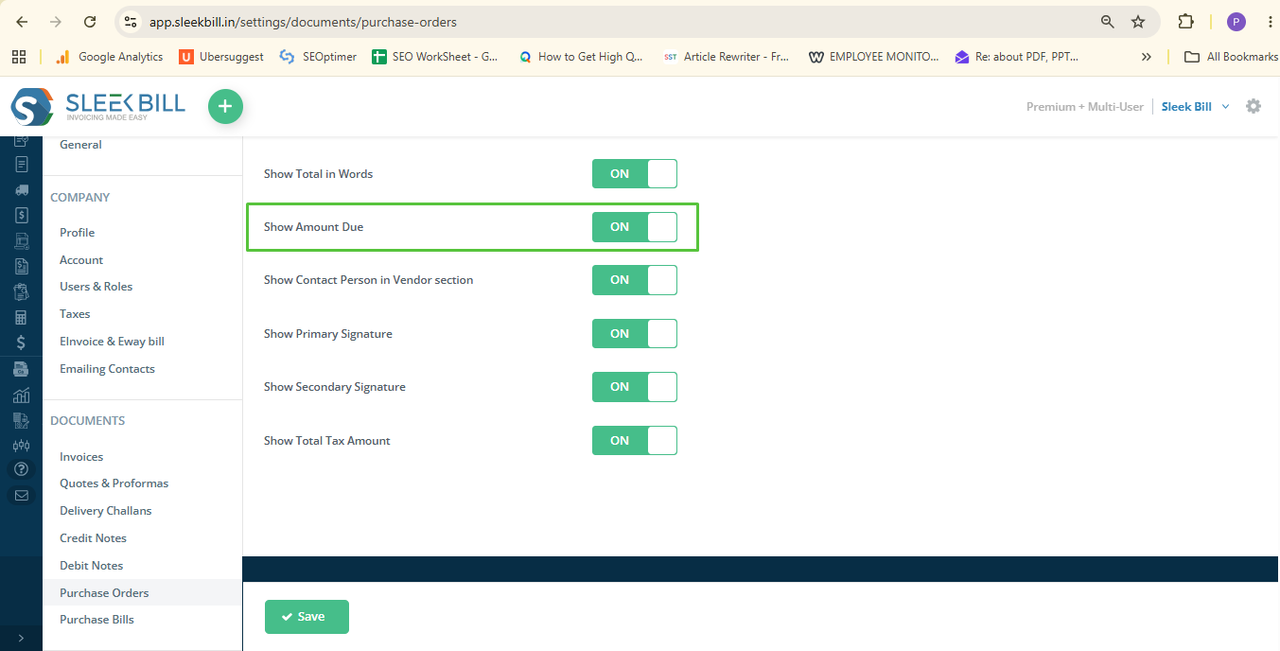The height and width of the screenshot is (651, 1280).
Task: Open Article Rewriter bookmark
Action: tap(726, 57)
